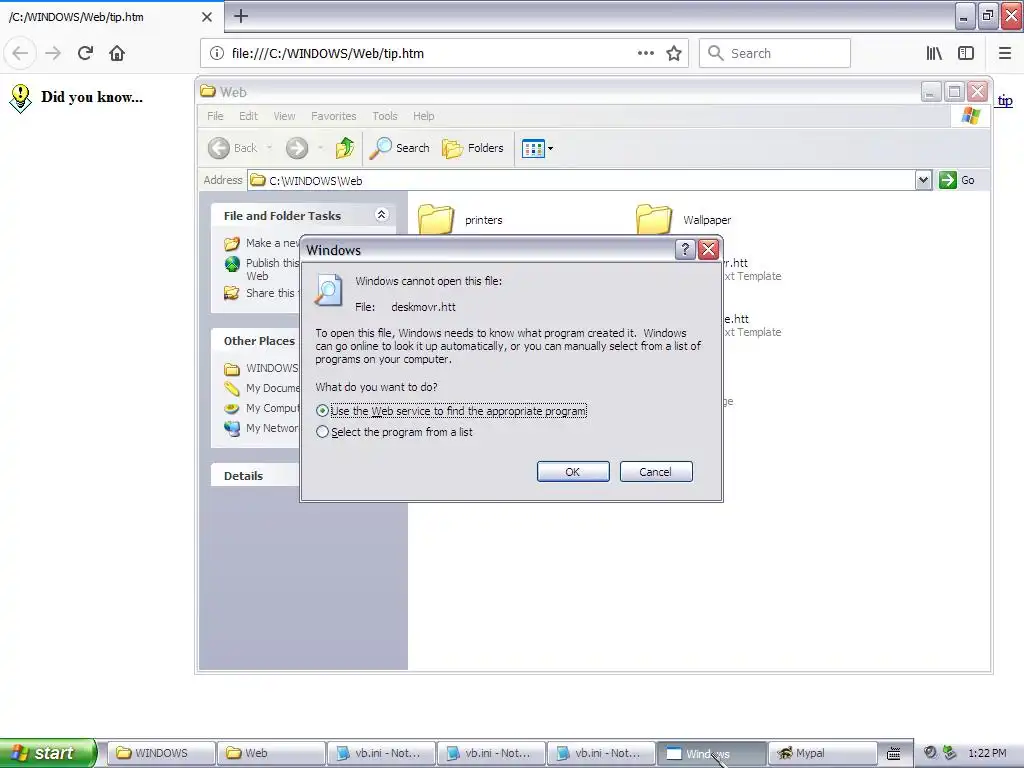Click Make a new folder task
1024x768 pixels.
point(261,243)
